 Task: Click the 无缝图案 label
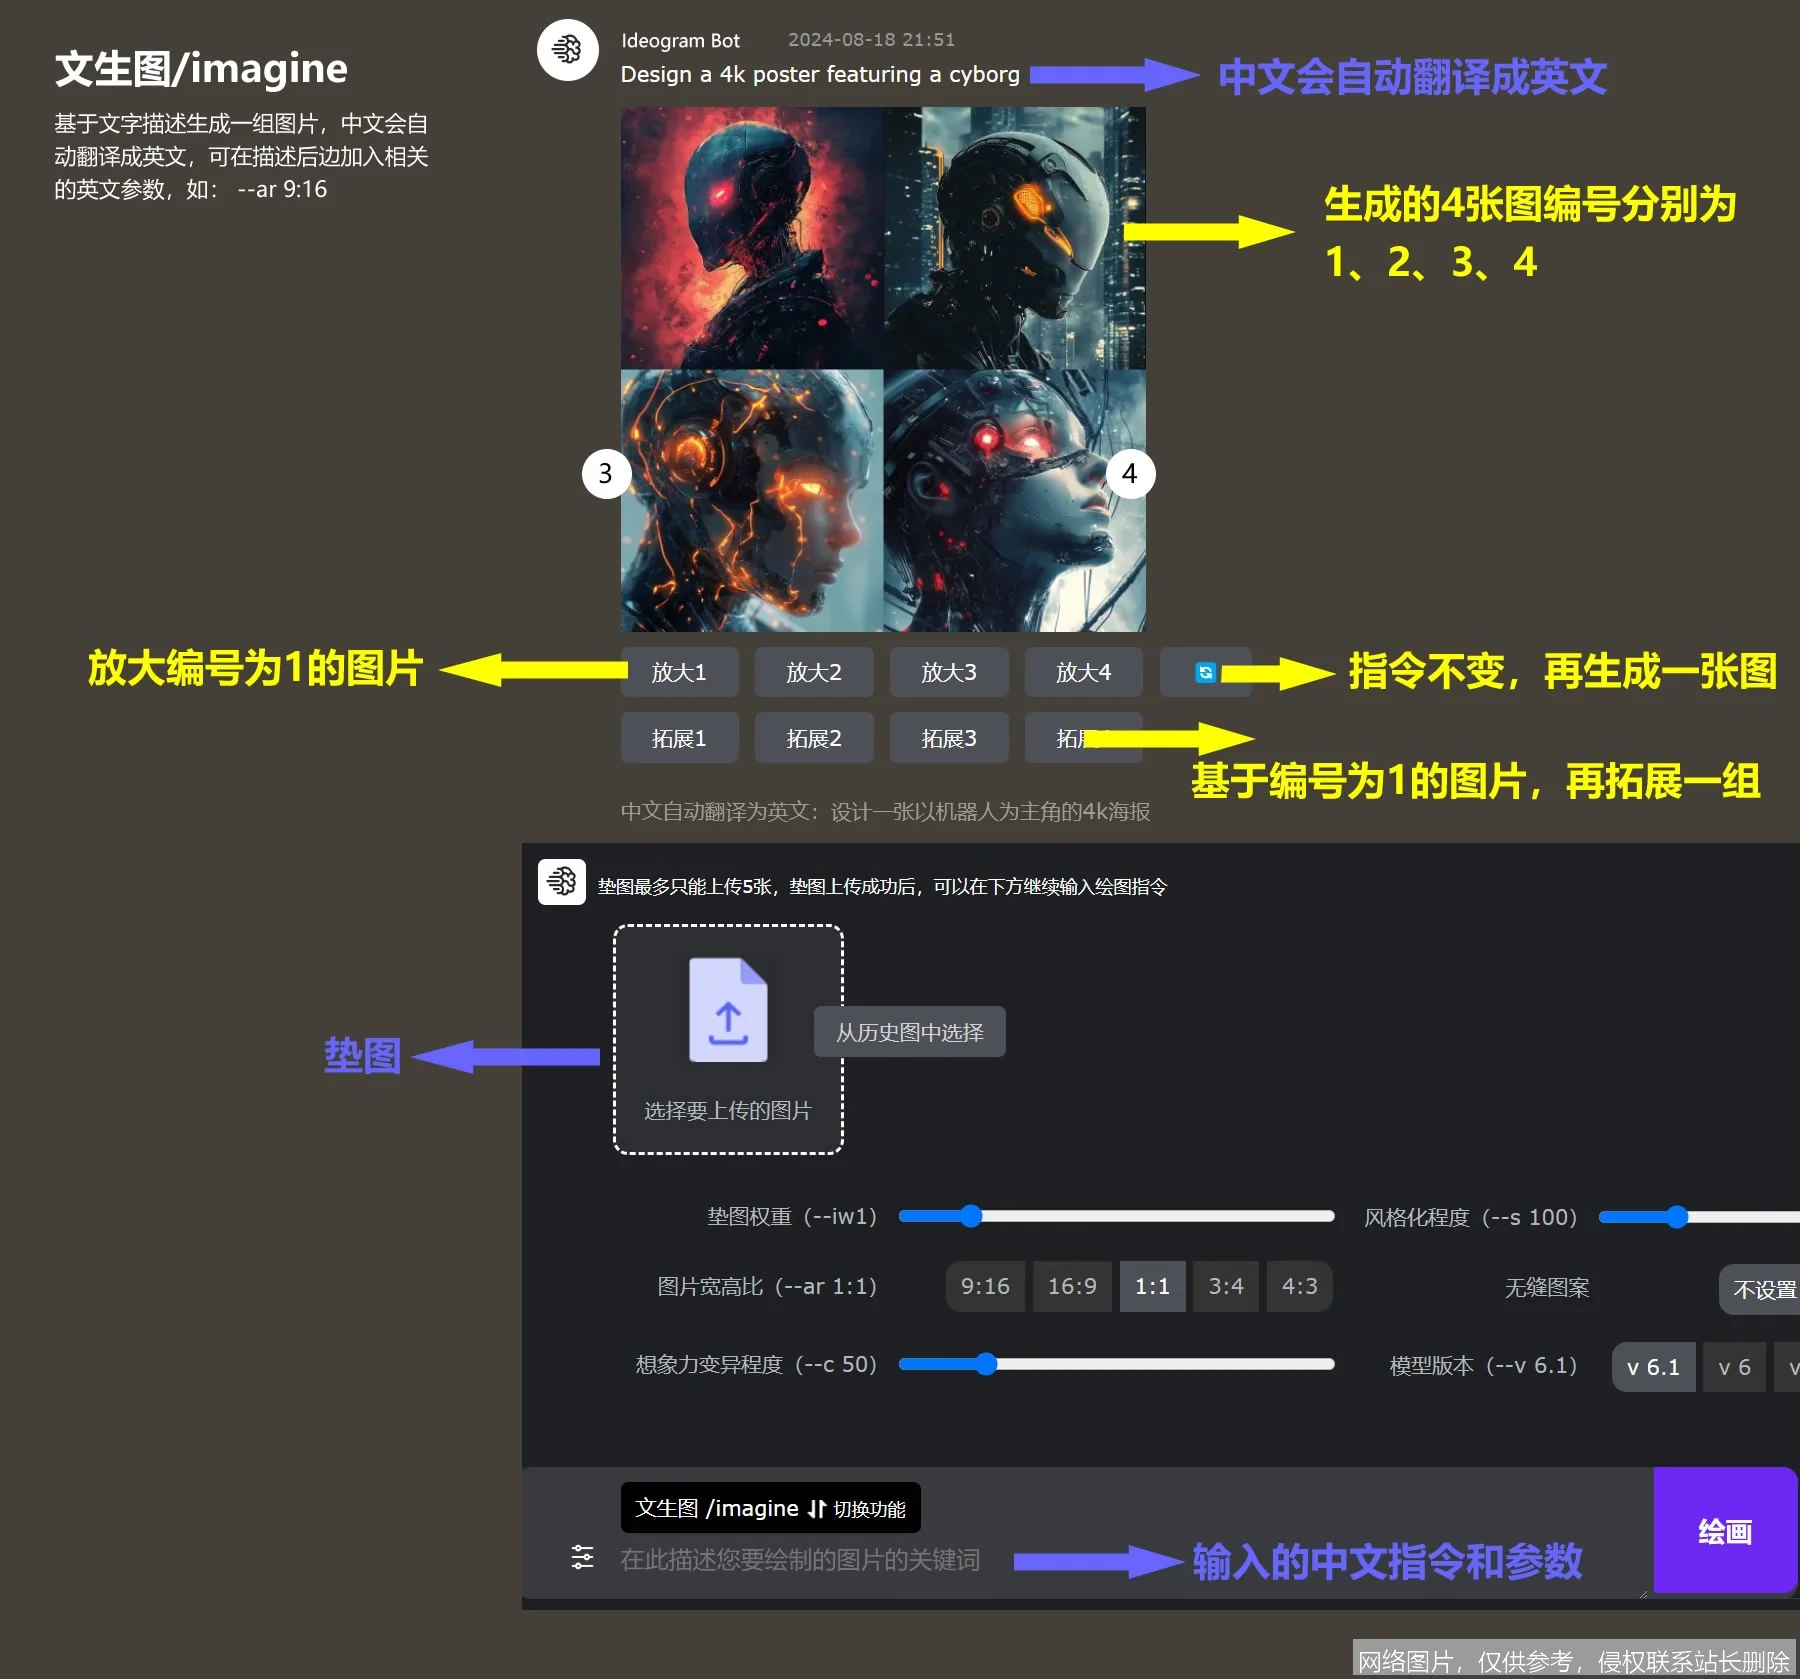(1547, 1288)
